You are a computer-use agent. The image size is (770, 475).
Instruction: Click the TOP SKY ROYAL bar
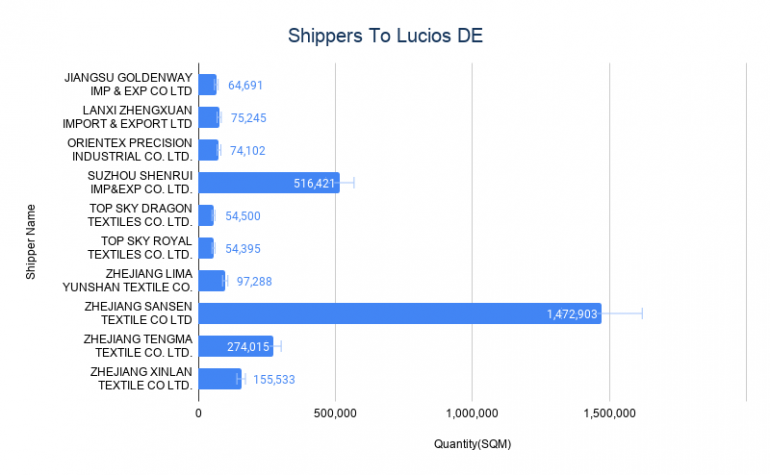[x=206, y=248]
